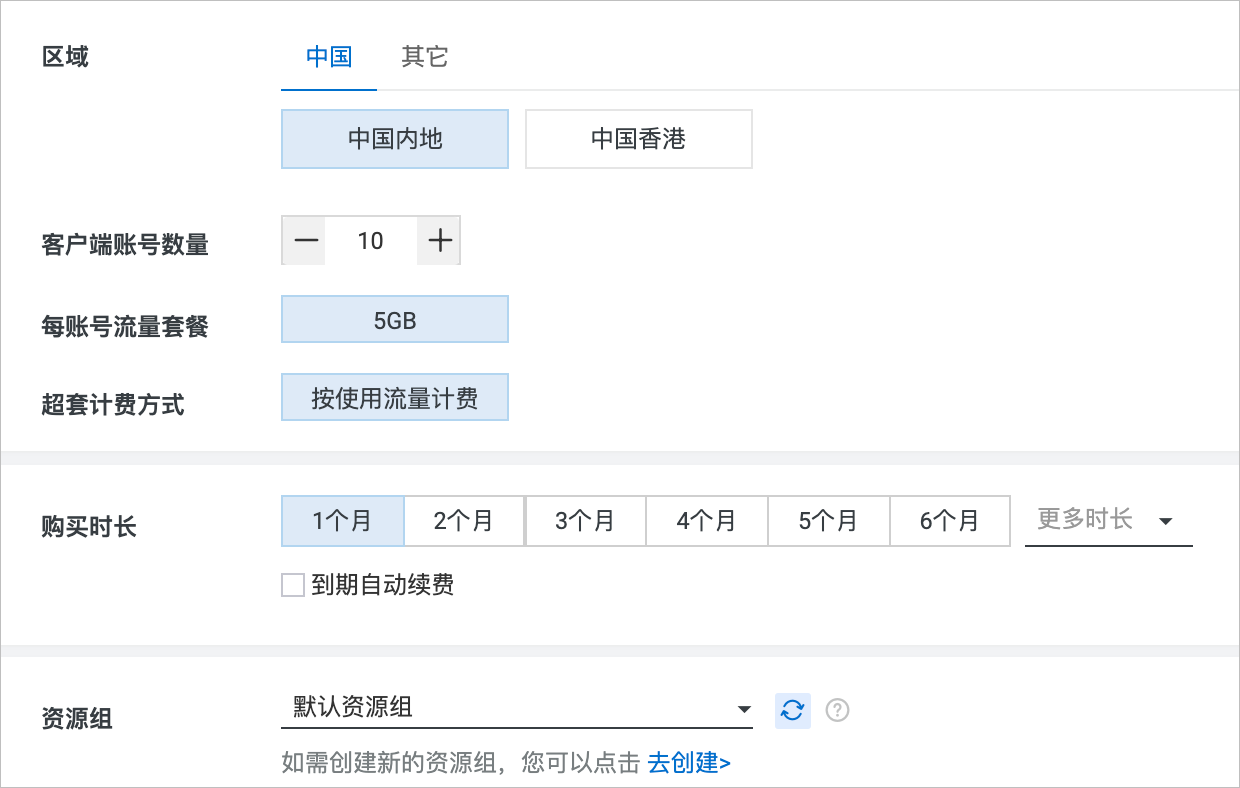
Task: Choose 6个月 purchase duration
Action: [950, 521]
